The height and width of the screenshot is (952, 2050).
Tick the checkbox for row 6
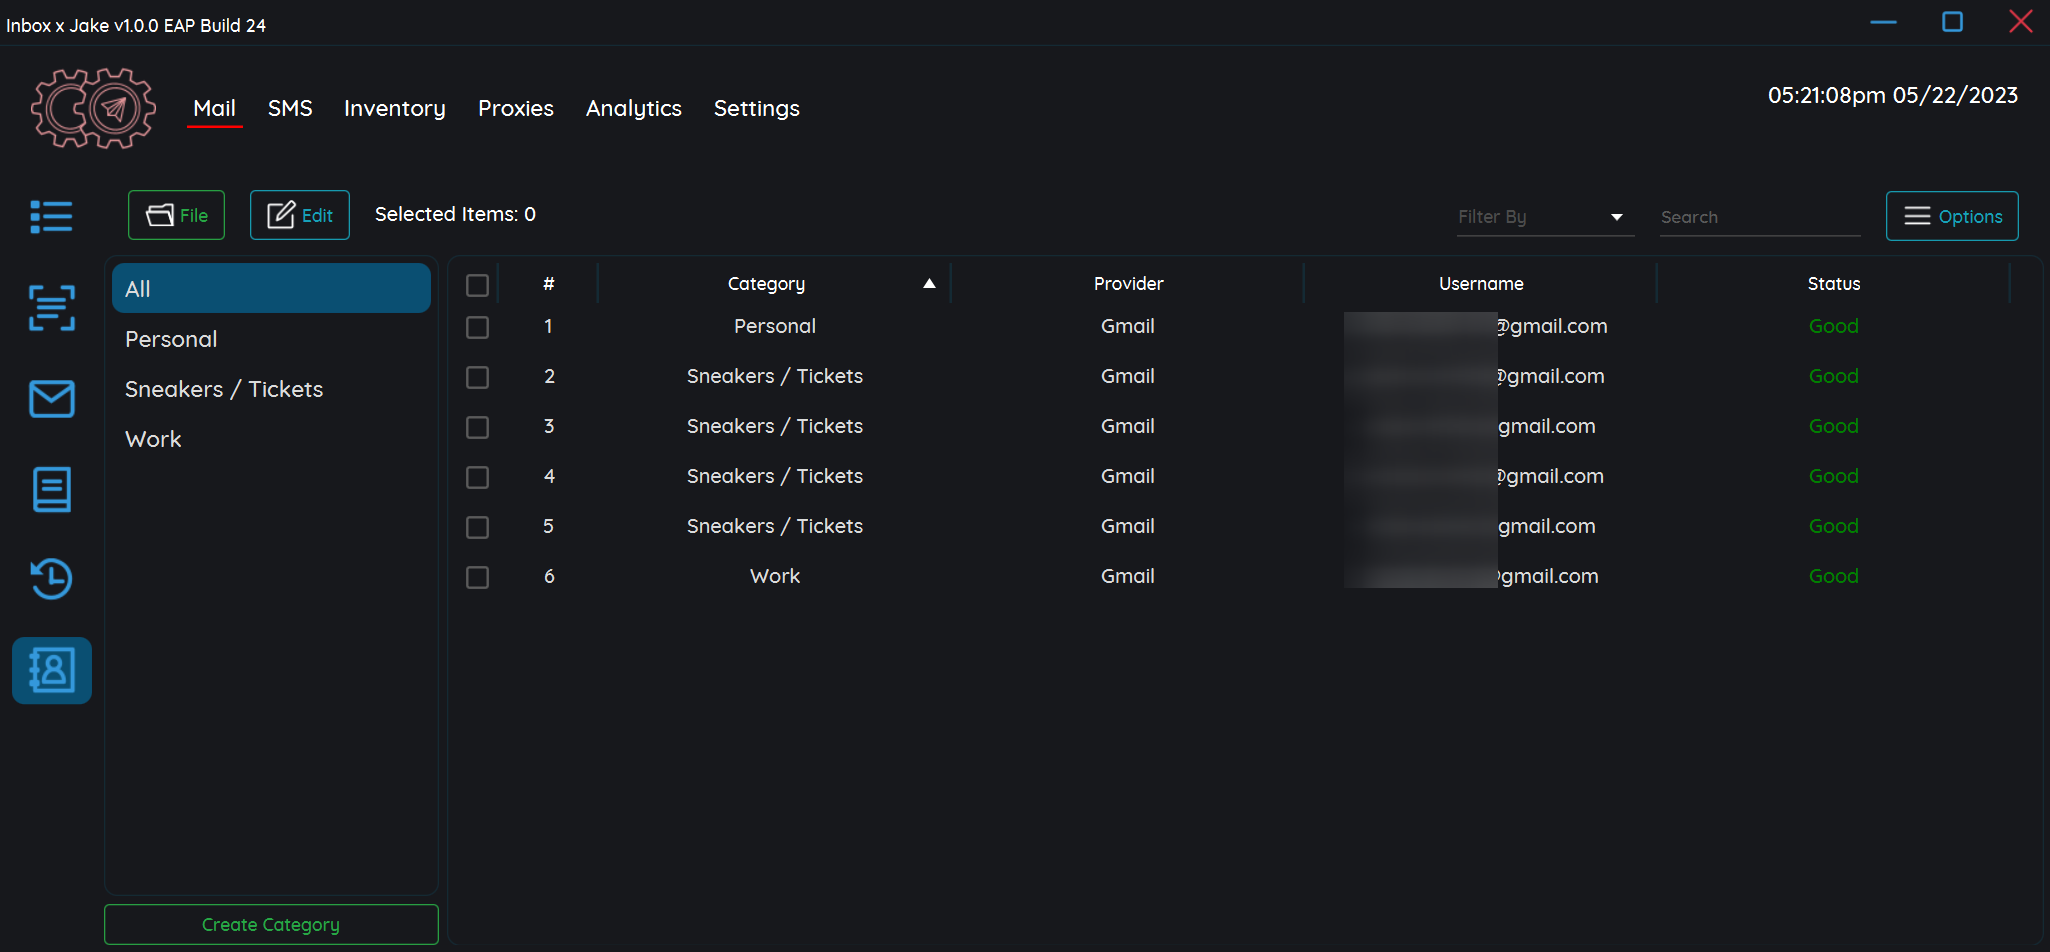coord(478,578)
